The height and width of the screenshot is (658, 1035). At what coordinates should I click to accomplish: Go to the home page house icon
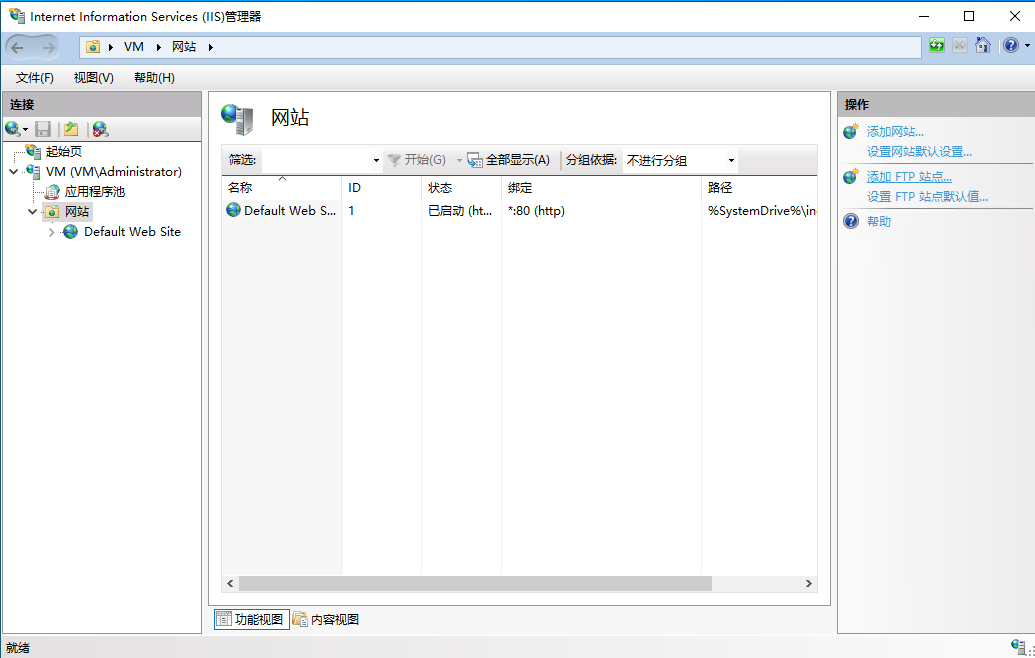tap(982, 46)
